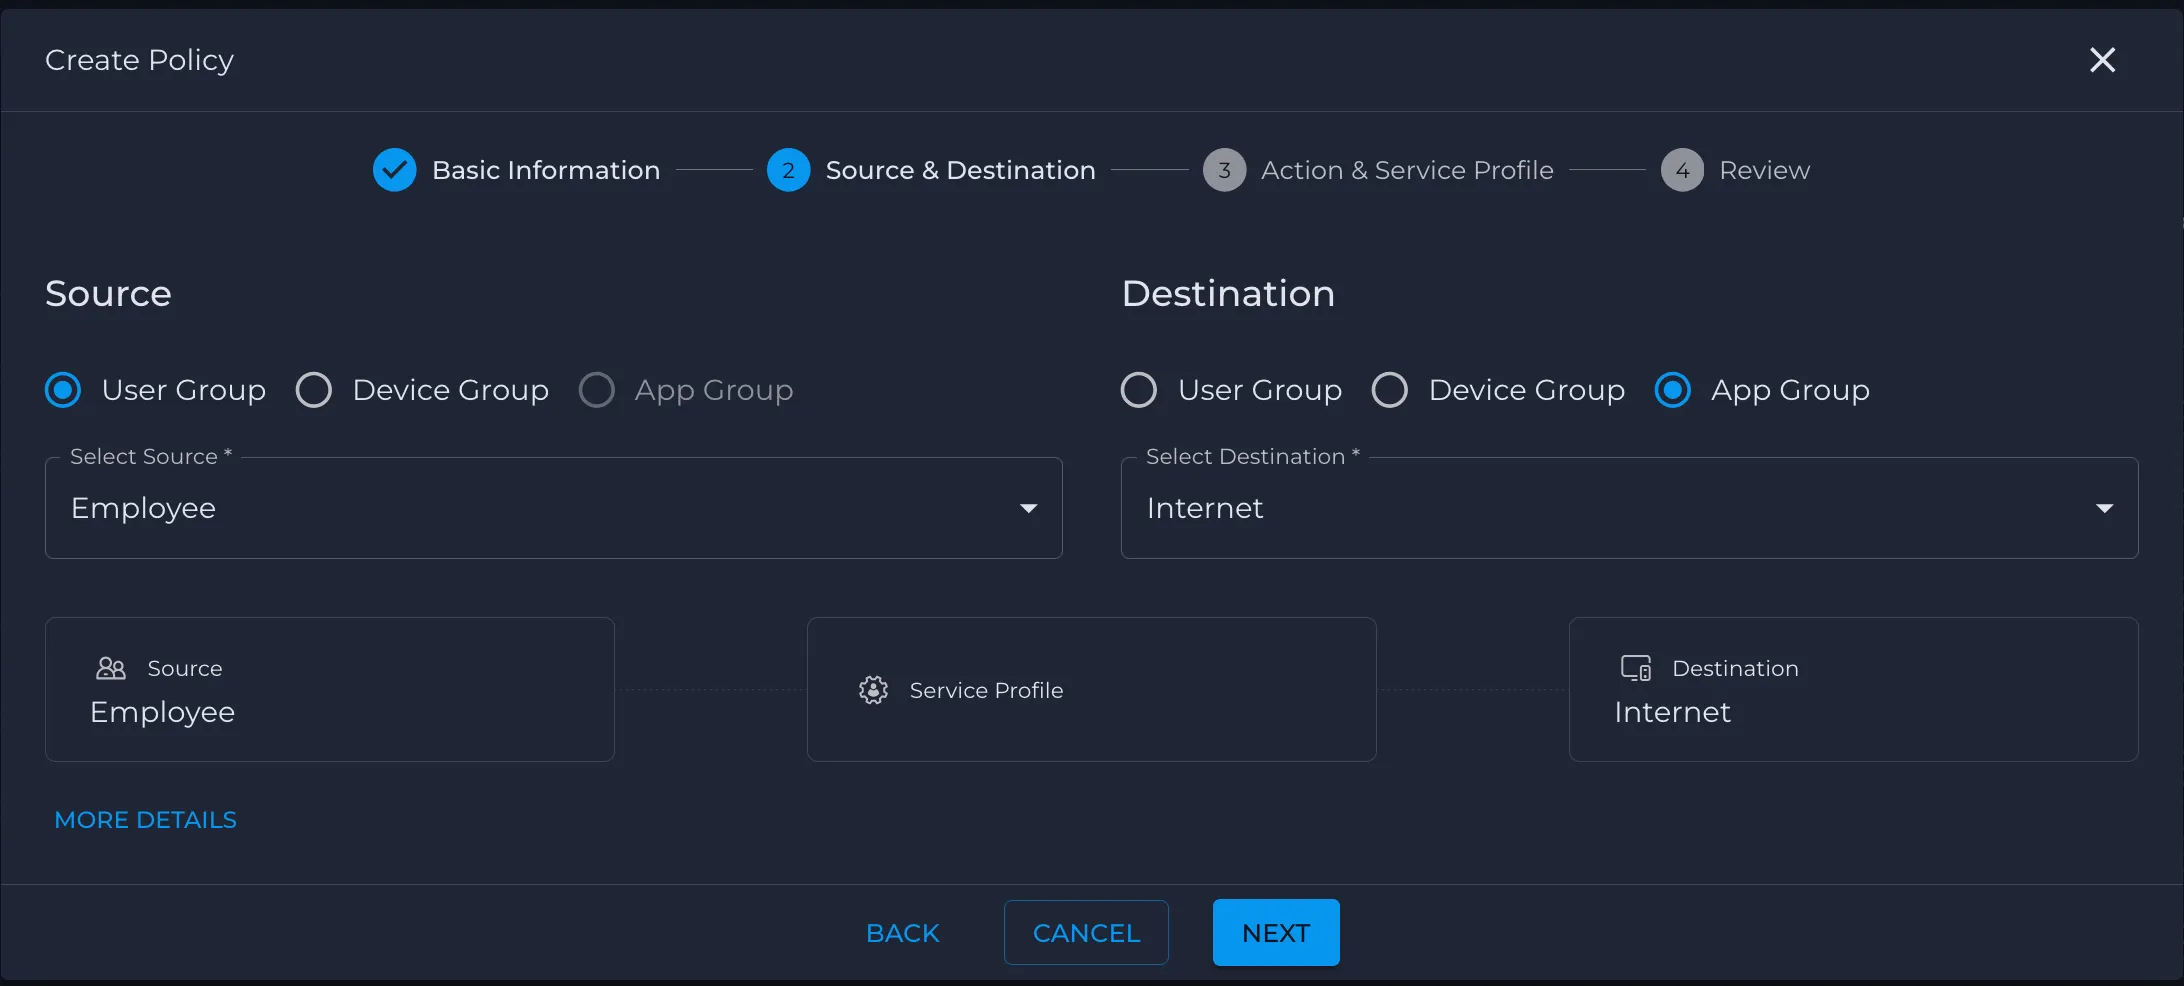The height and width of the screenshot is (986, 2184).
Task: Expand the Select Destination dropdown arrow
Action: pos(2104,508)
